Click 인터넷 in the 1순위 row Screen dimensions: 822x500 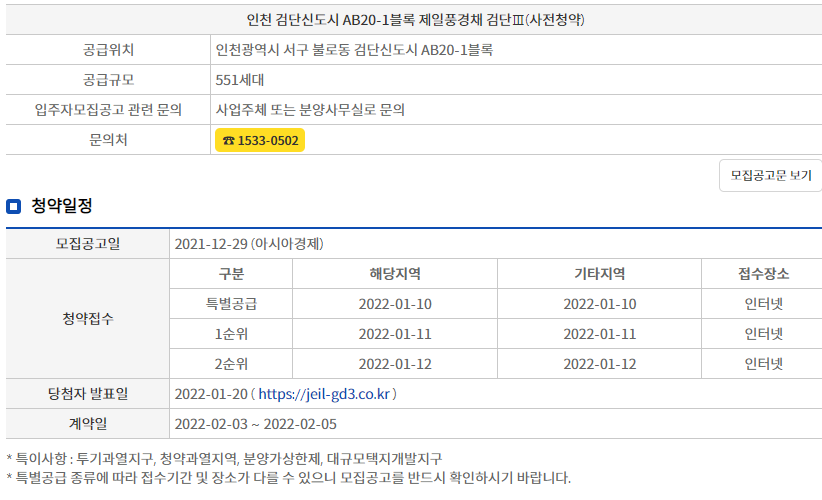(763, 334)
